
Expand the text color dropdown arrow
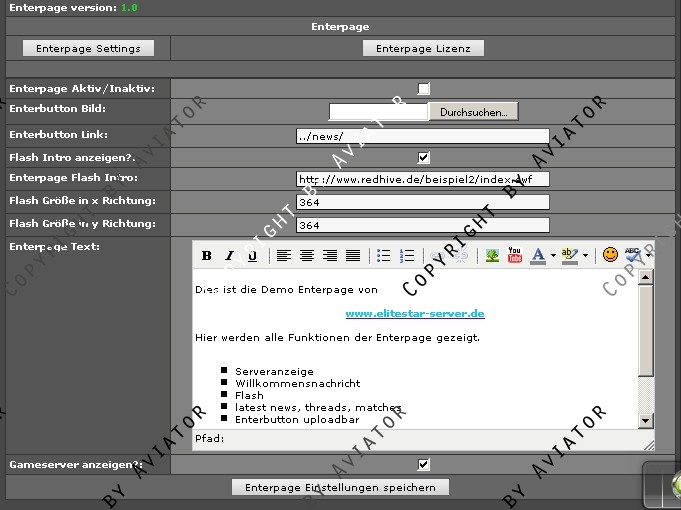point(553,256)
